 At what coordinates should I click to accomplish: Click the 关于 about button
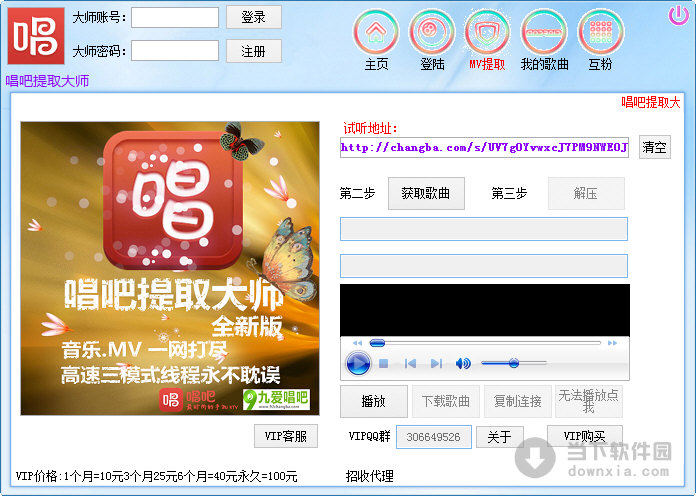point(500,437)
